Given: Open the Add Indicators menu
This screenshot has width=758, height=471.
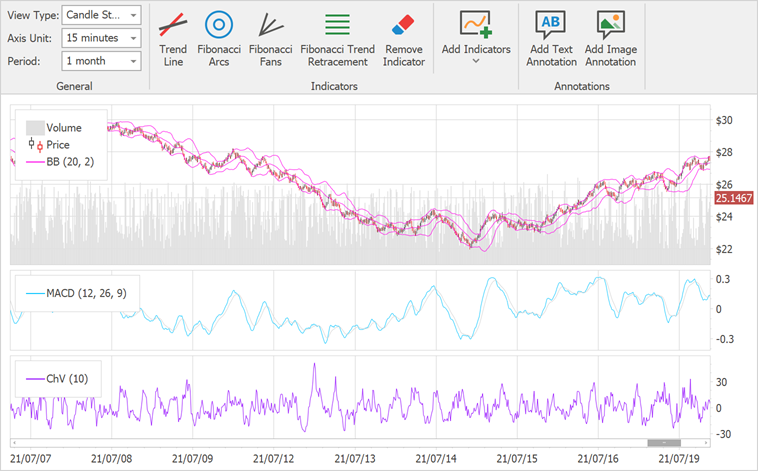Looking at the screenshot, I should pos(476,39).
